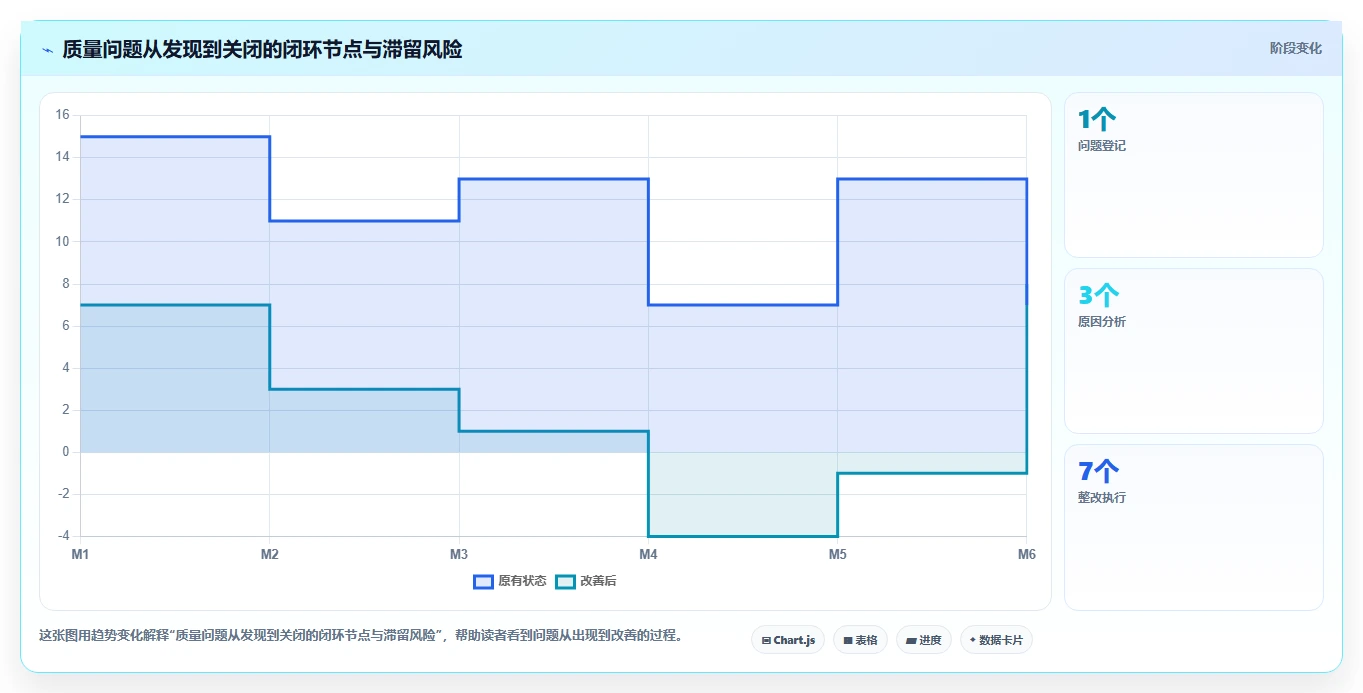1363x693 pixels.
Task: Click the y-axis value 14
Action: tap(62, 157)
